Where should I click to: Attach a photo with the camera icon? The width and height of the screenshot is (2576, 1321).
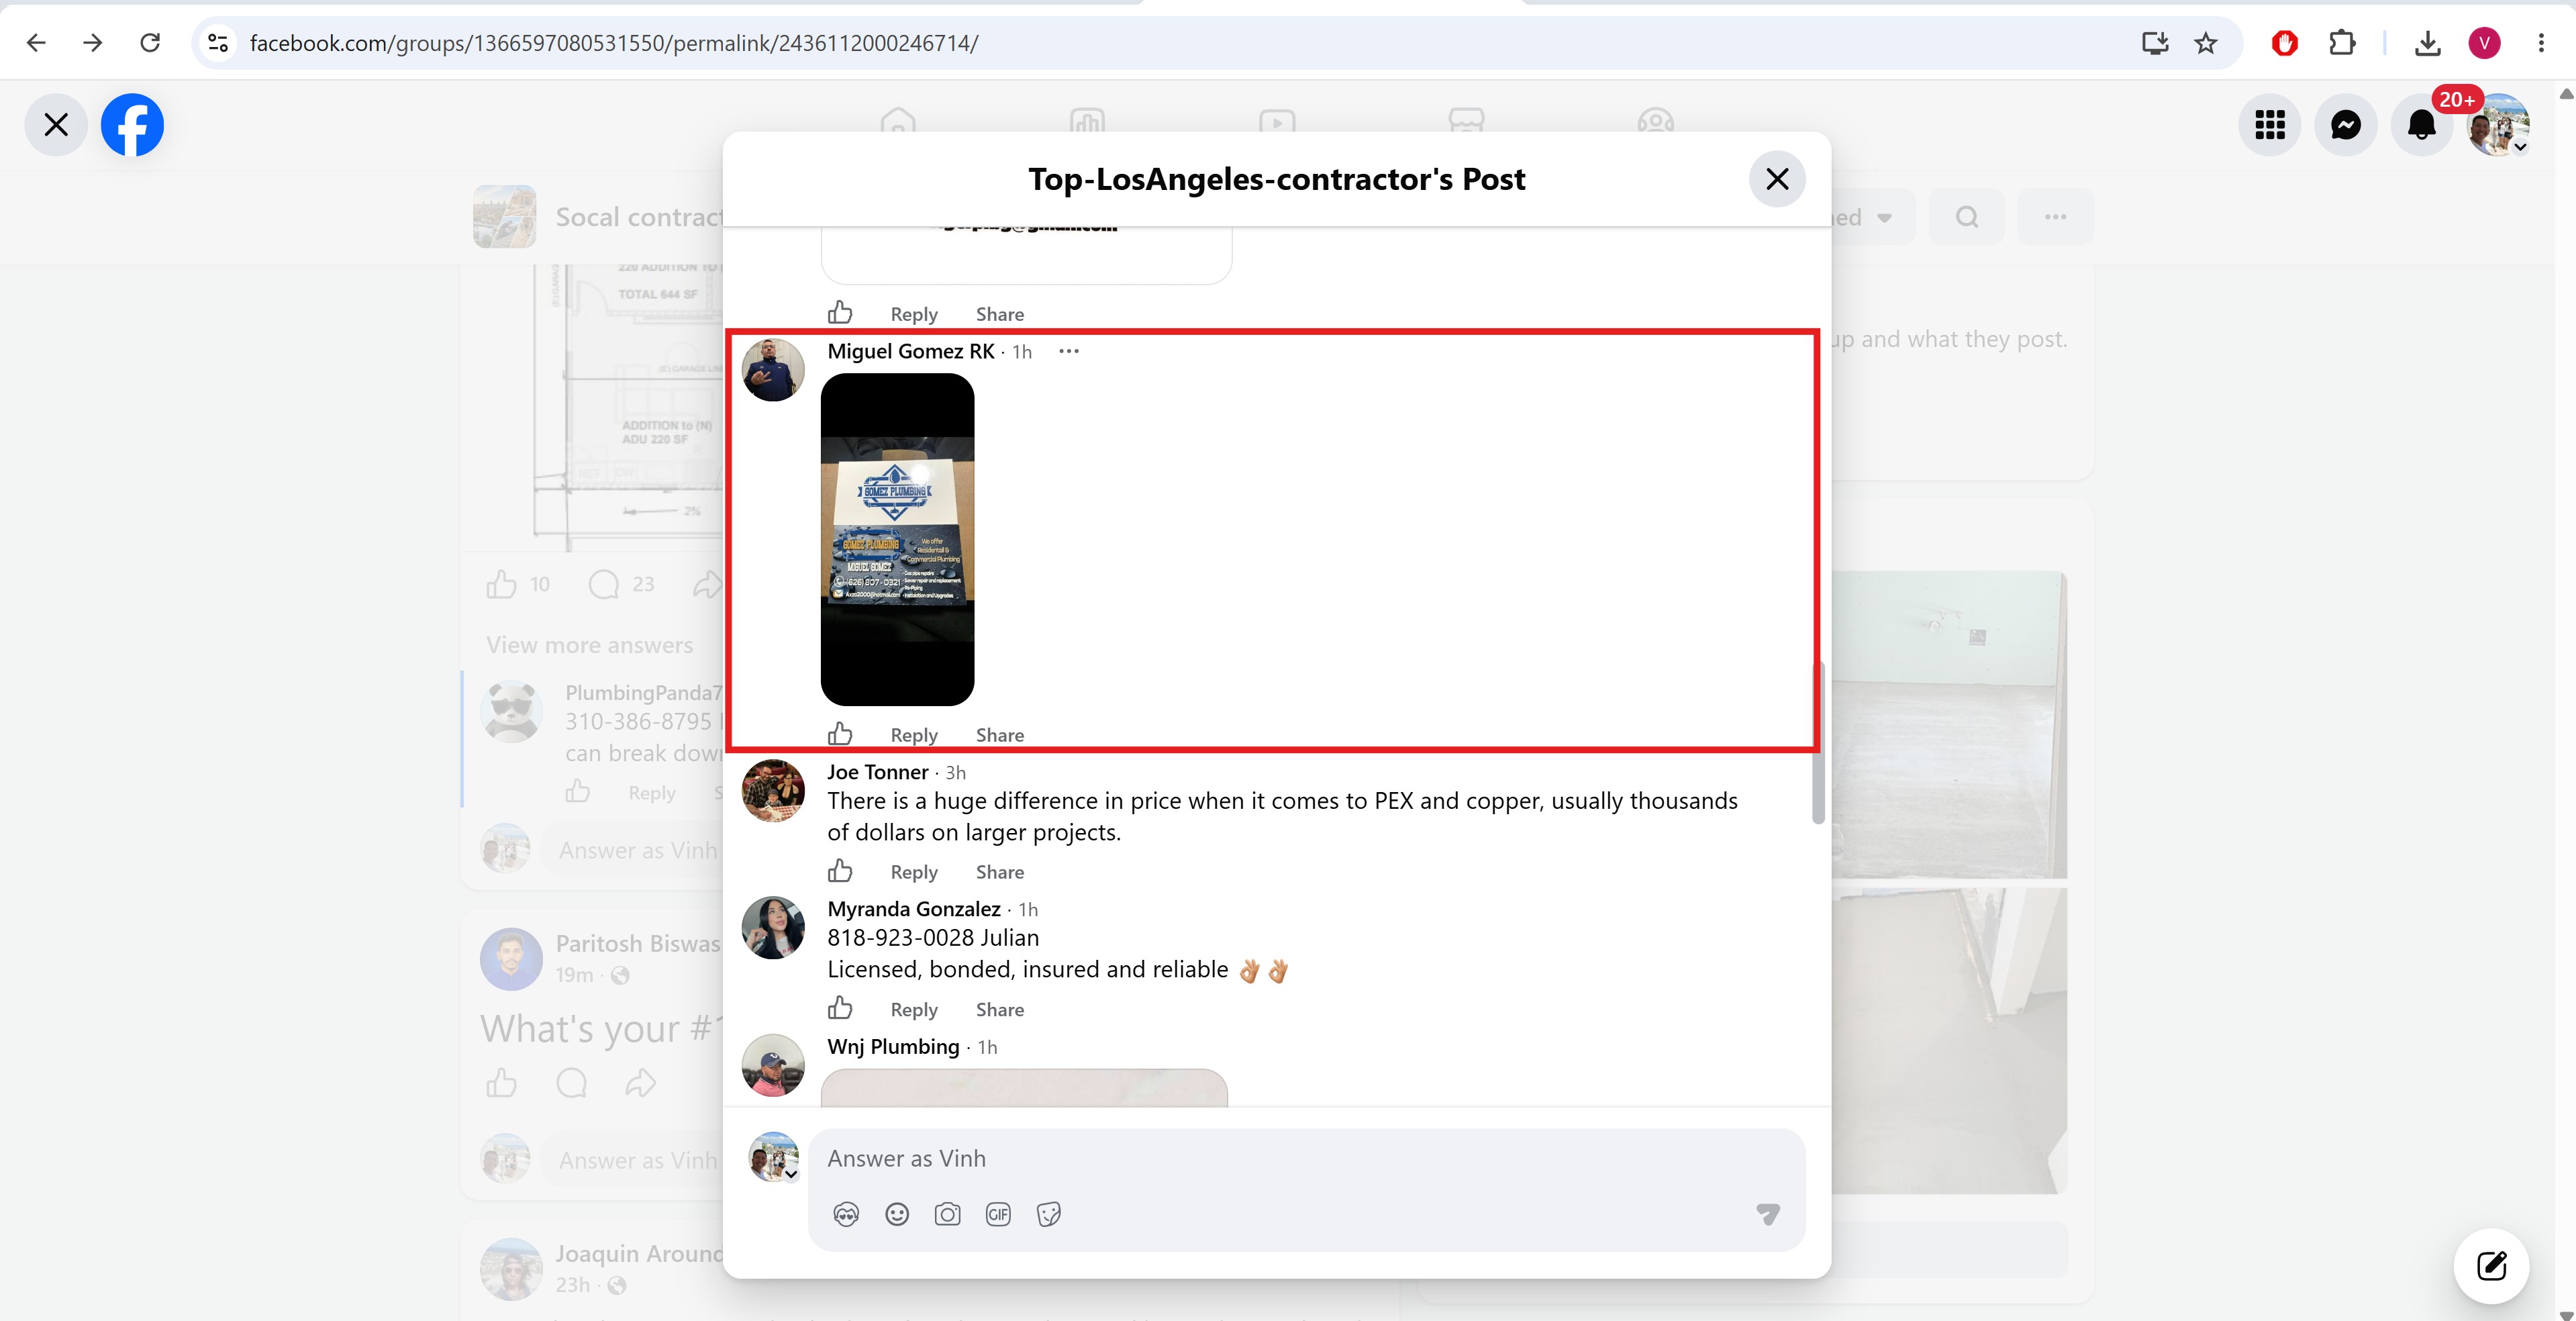coord(947,1214)
